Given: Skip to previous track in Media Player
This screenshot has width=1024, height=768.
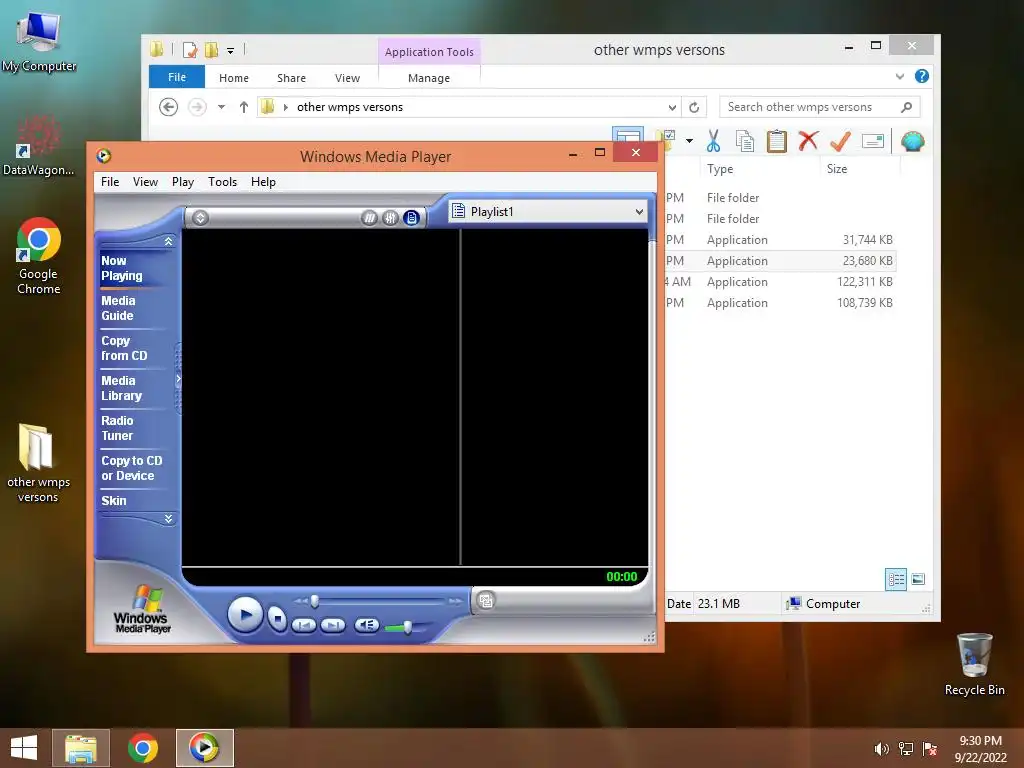Looking at the screenshot, I should pyautogui.click(x=304, y=626).
